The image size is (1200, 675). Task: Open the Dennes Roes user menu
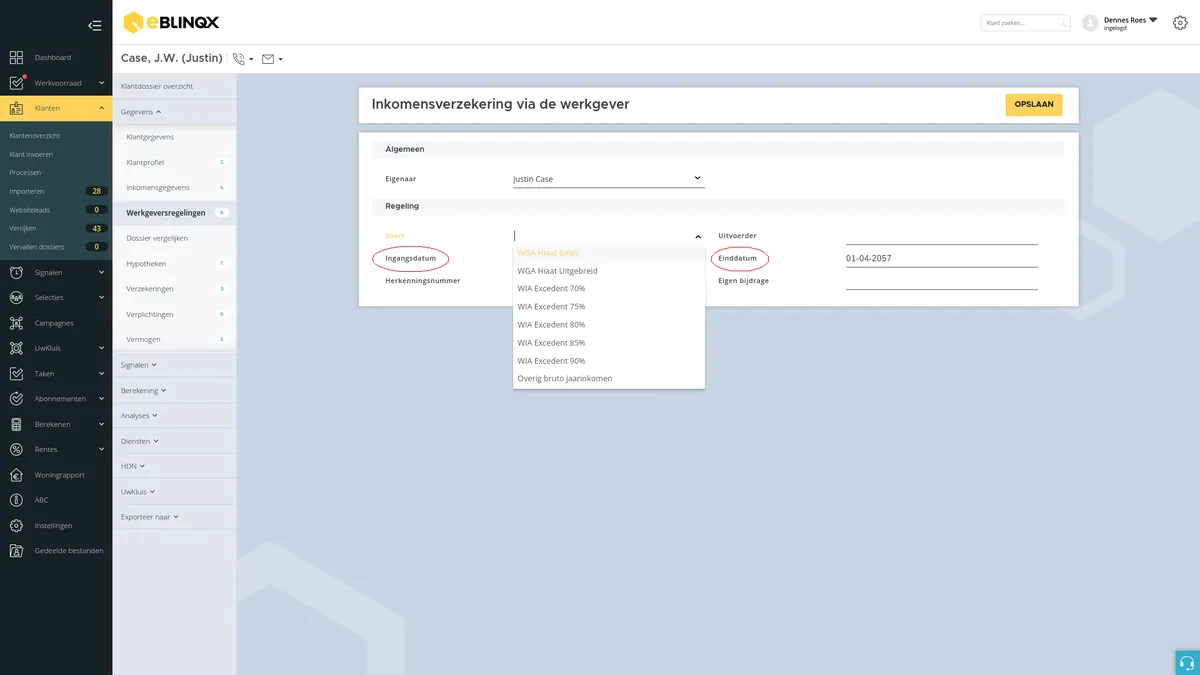coord(1130,23)
